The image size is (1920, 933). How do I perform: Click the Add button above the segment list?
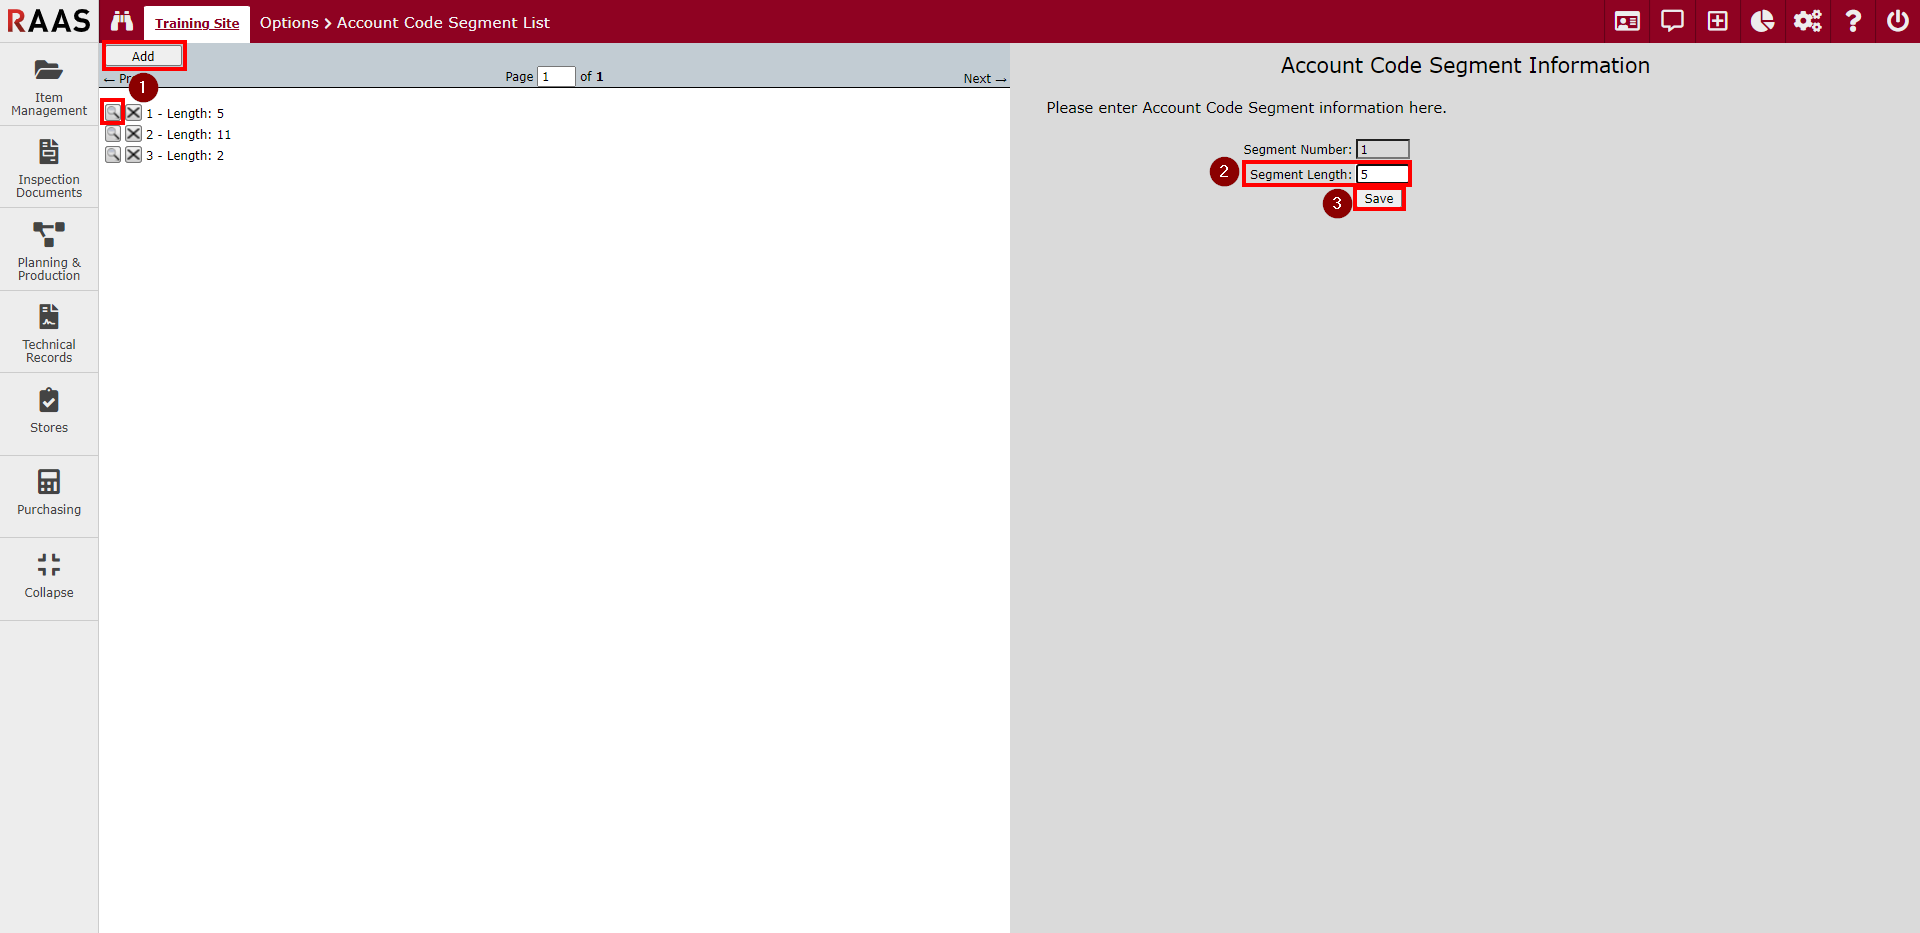point(143,56)
